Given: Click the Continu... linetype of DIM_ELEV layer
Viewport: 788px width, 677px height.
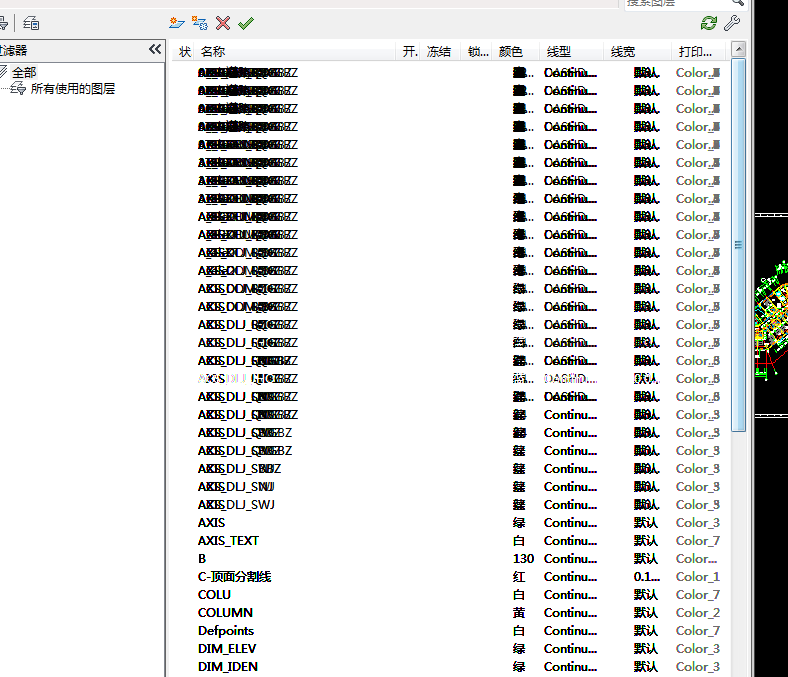Looking at the screenshot, I should click(x=570, y=649).
